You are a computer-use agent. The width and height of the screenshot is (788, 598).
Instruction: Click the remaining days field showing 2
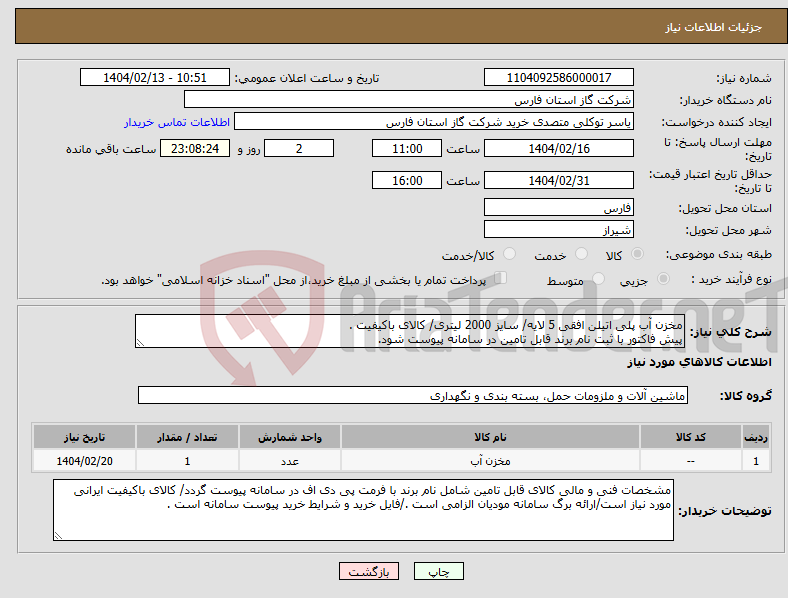[x=299, y=148]
